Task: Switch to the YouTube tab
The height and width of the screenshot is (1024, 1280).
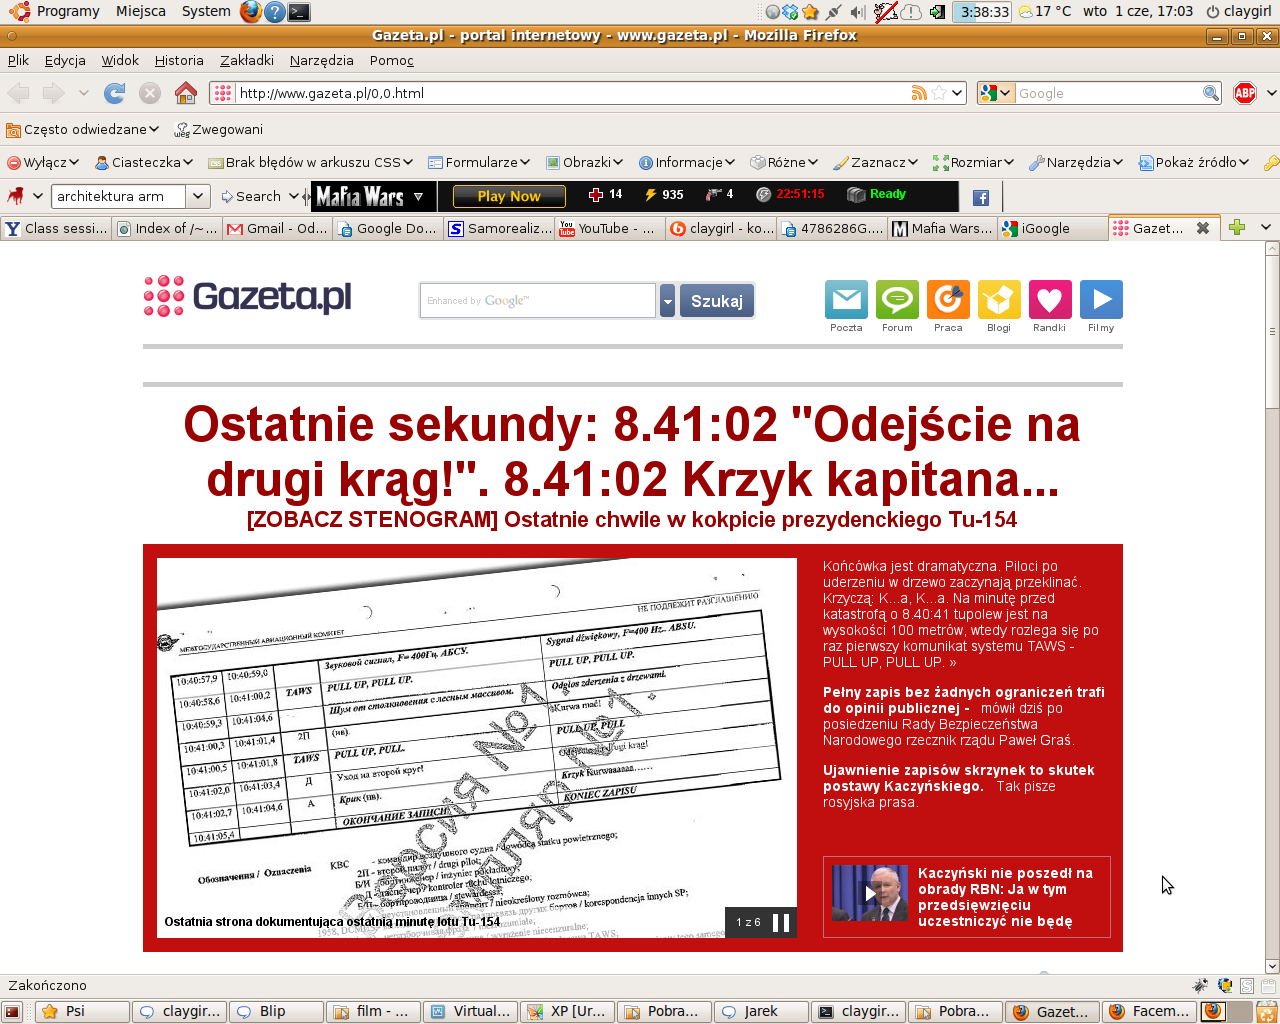Action: click(609, 228)
